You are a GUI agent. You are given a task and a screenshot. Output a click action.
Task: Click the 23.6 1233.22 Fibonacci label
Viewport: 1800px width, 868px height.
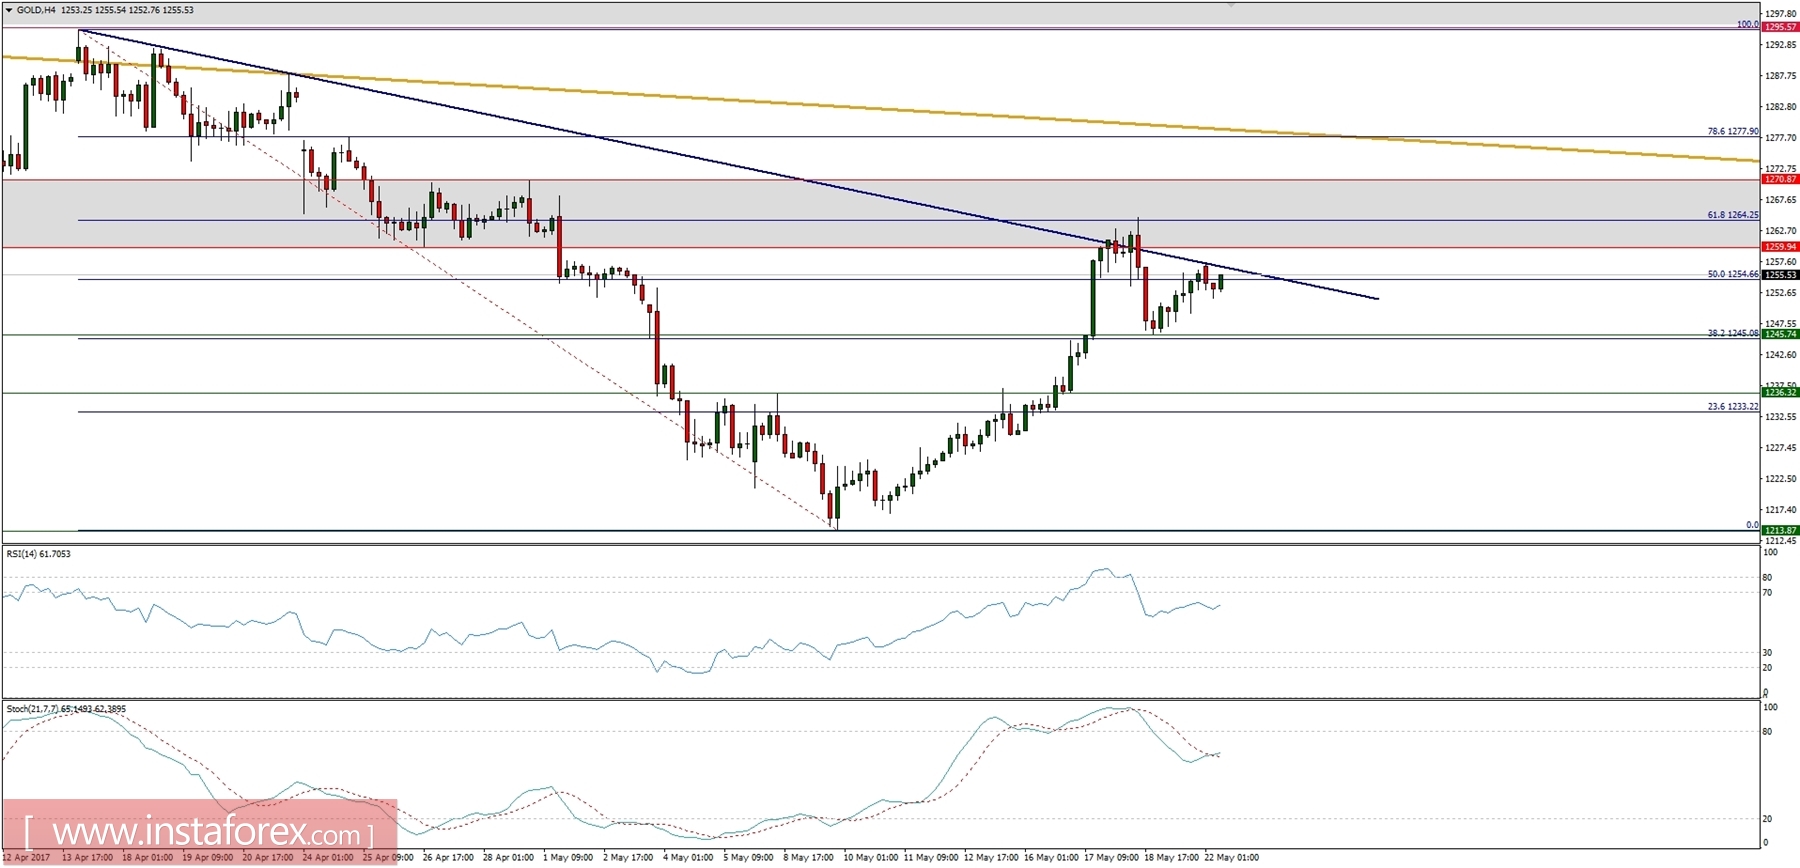(1733, 407)
